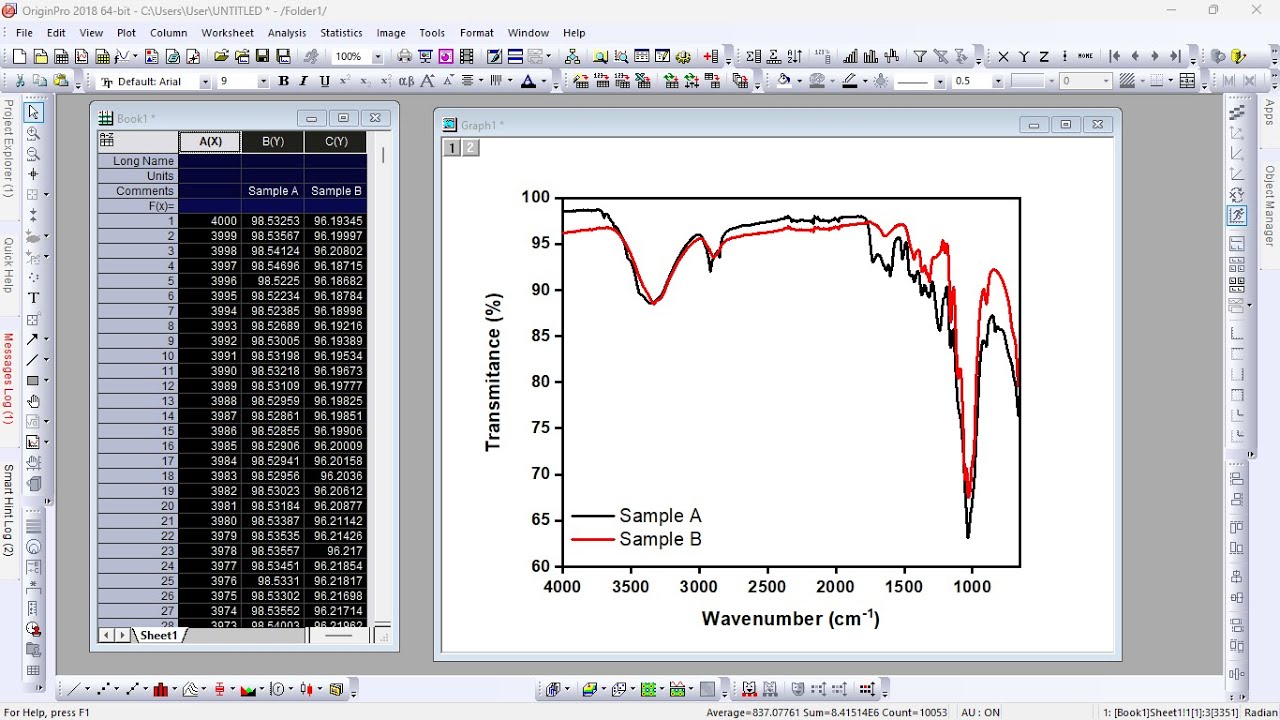Click the Wavenumber axis title
This screenshot has height=720, width=1280.
[790, 618]
